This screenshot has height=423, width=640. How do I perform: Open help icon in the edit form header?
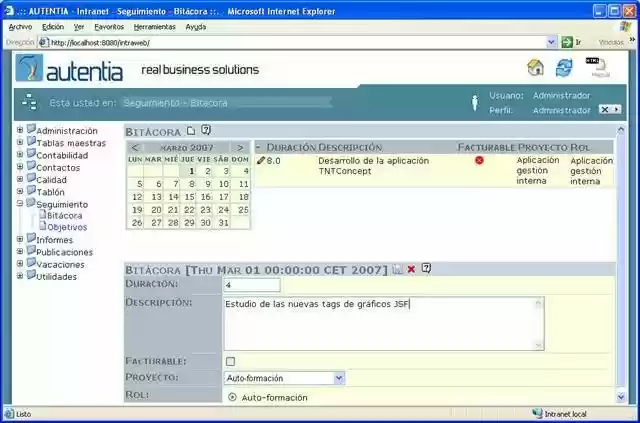[426, 268]
